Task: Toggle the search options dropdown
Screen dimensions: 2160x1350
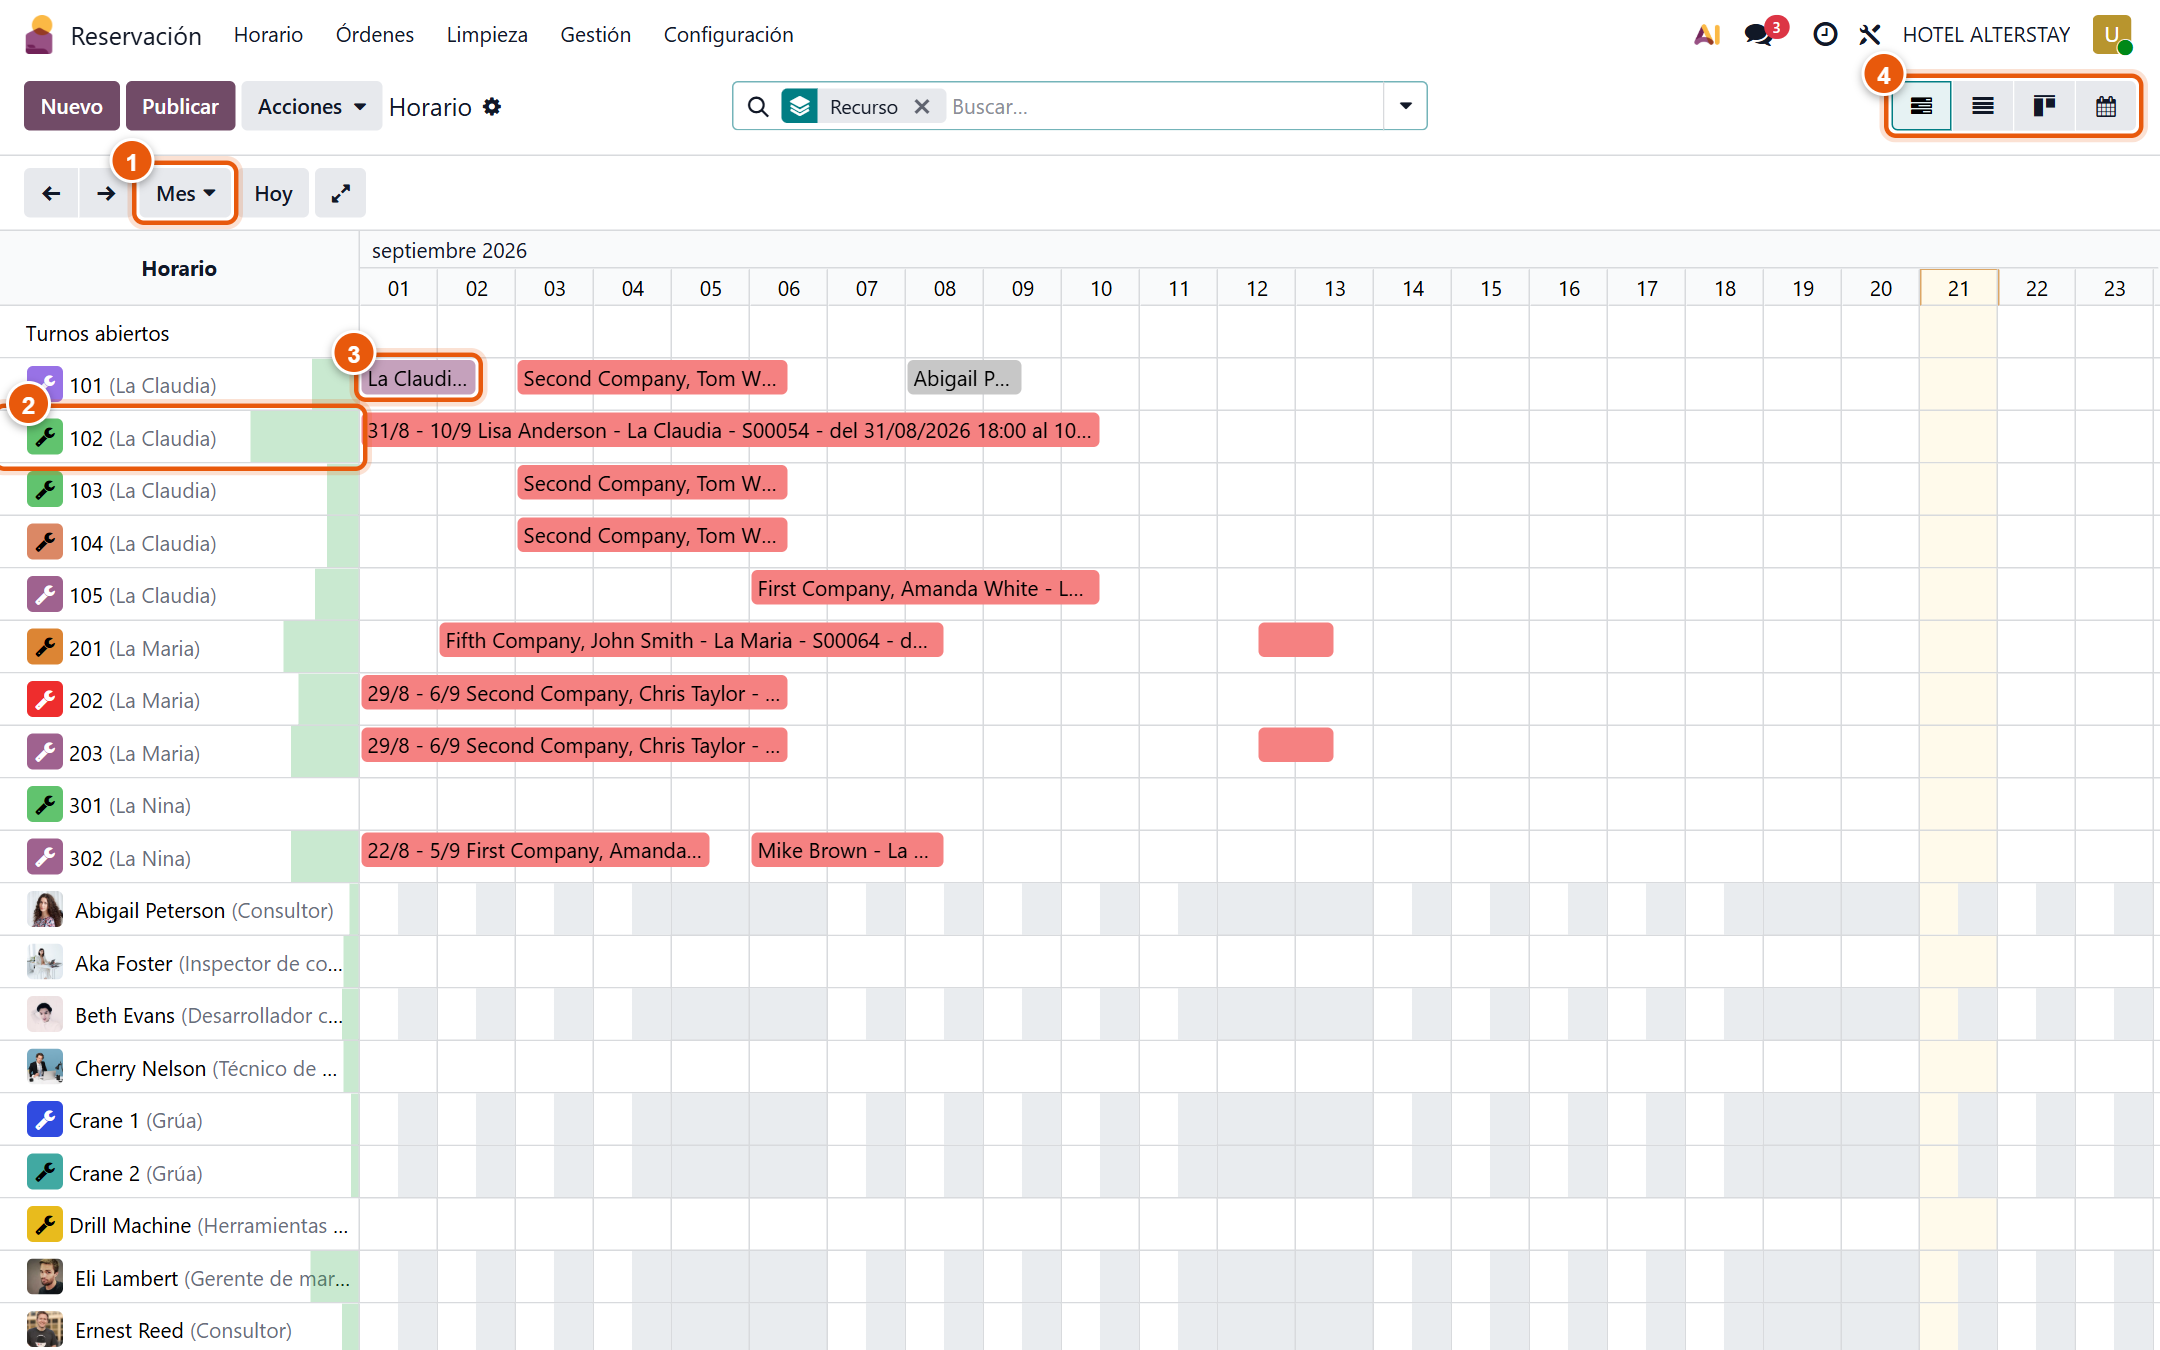Action: [x=1405, y=106]
